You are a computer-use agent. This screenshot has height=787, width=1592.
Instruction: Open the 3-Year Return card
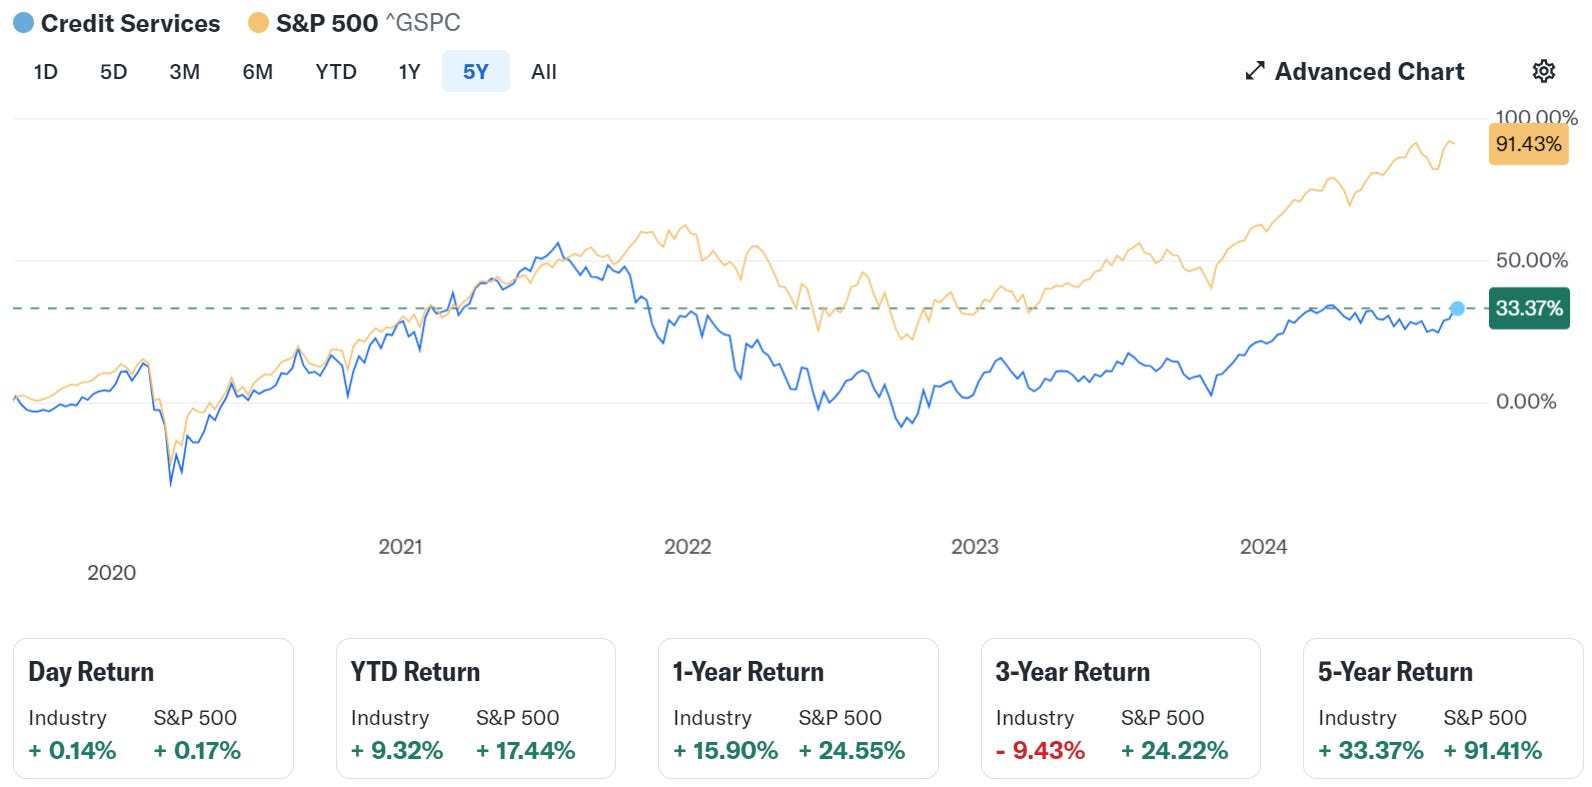point(1120,708)
